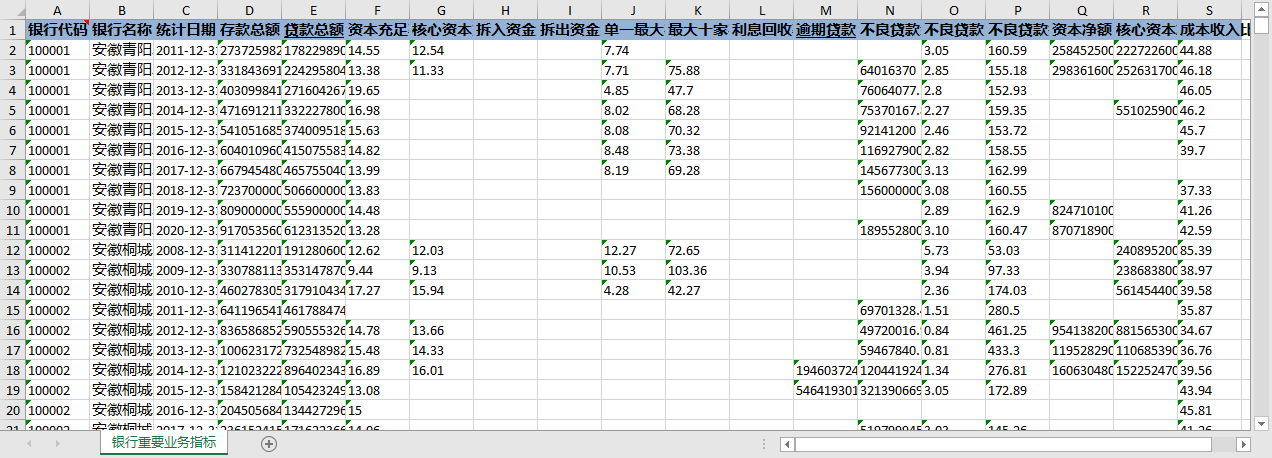Select the 统计日期 header cell
The width and height of the screenshot is (1272, 458).
(185, 30)
